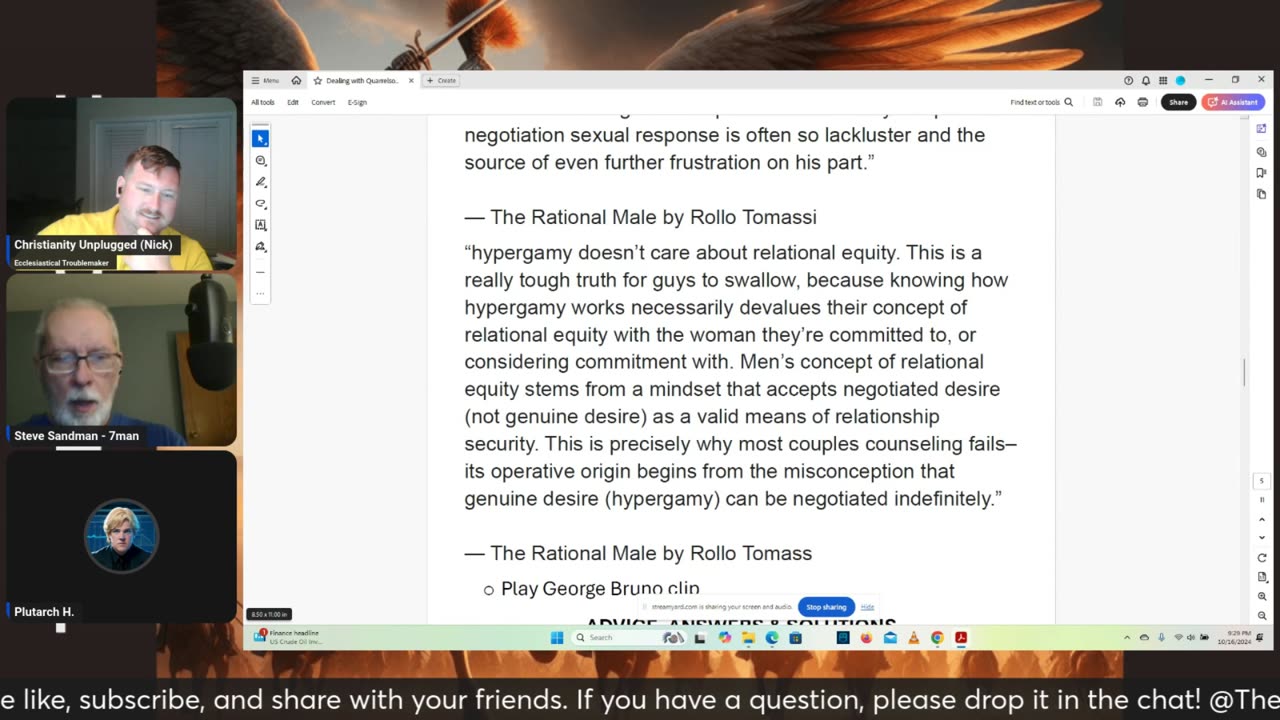Image resolution: width=1280 pixels, height=720 pixels.
Task: Pick the highlighter pen tool
Action: click(x=261, y=182)
